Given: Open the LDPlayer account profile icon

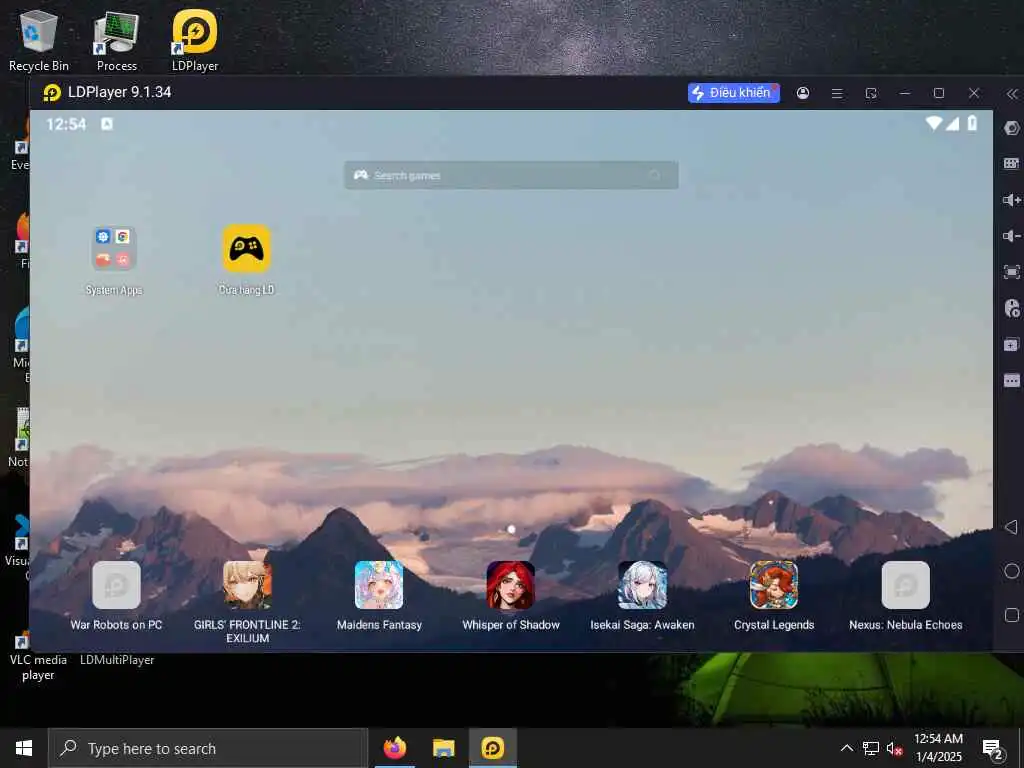Looking at the screenshot, I should point(803,93).
